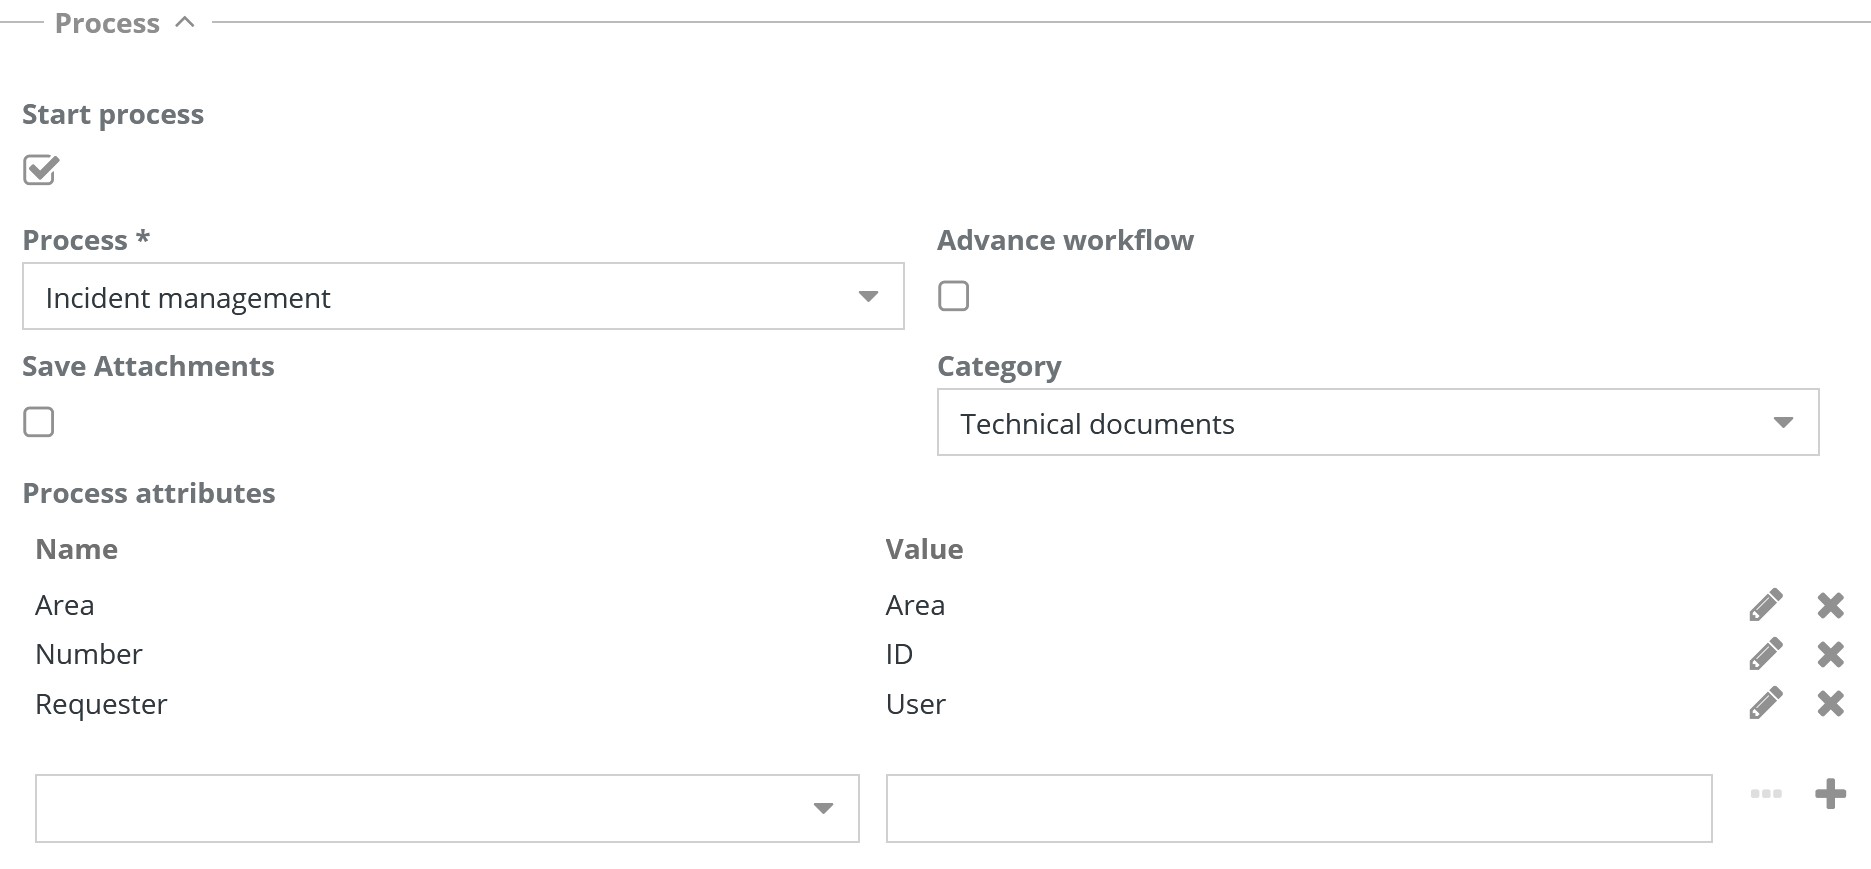The width and height of the screenshot is (1871, 869).
Task: Click the ellipsis icon beside value field
Action: pyautogui.click(x=1766, y=794)
